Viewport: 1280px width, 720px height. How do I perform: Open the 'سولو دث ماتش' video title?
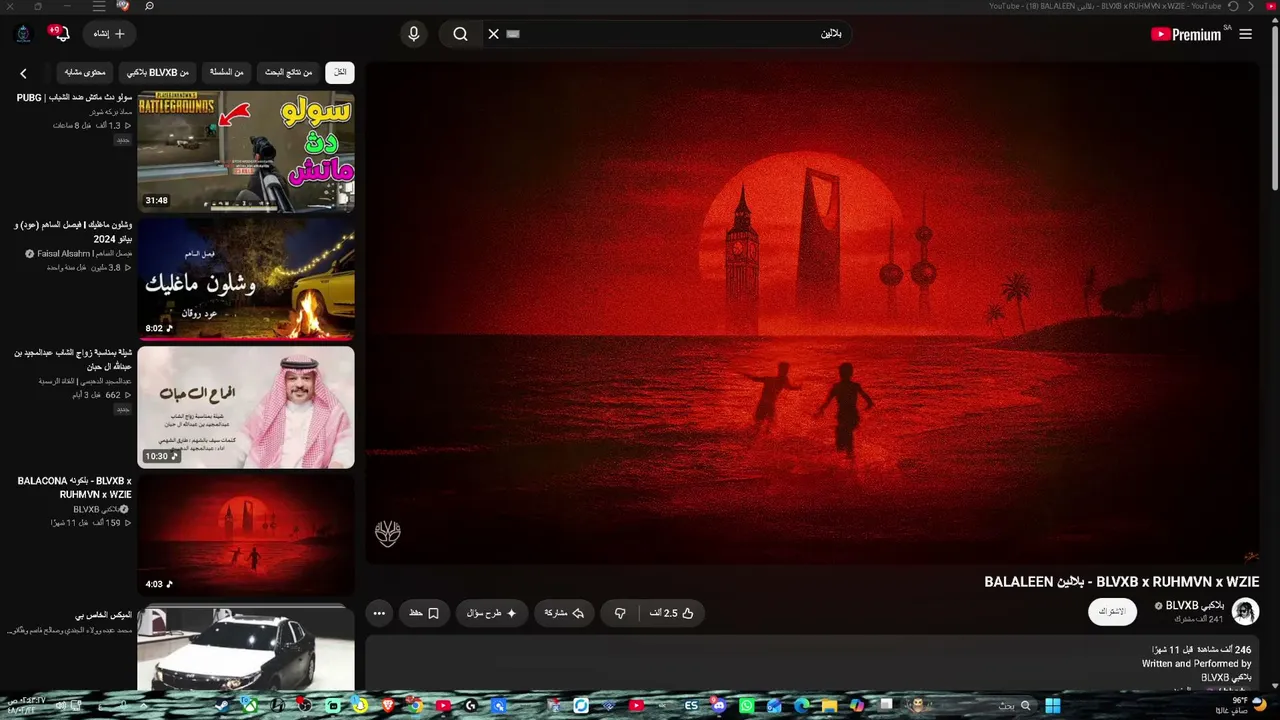coord(74,98)
